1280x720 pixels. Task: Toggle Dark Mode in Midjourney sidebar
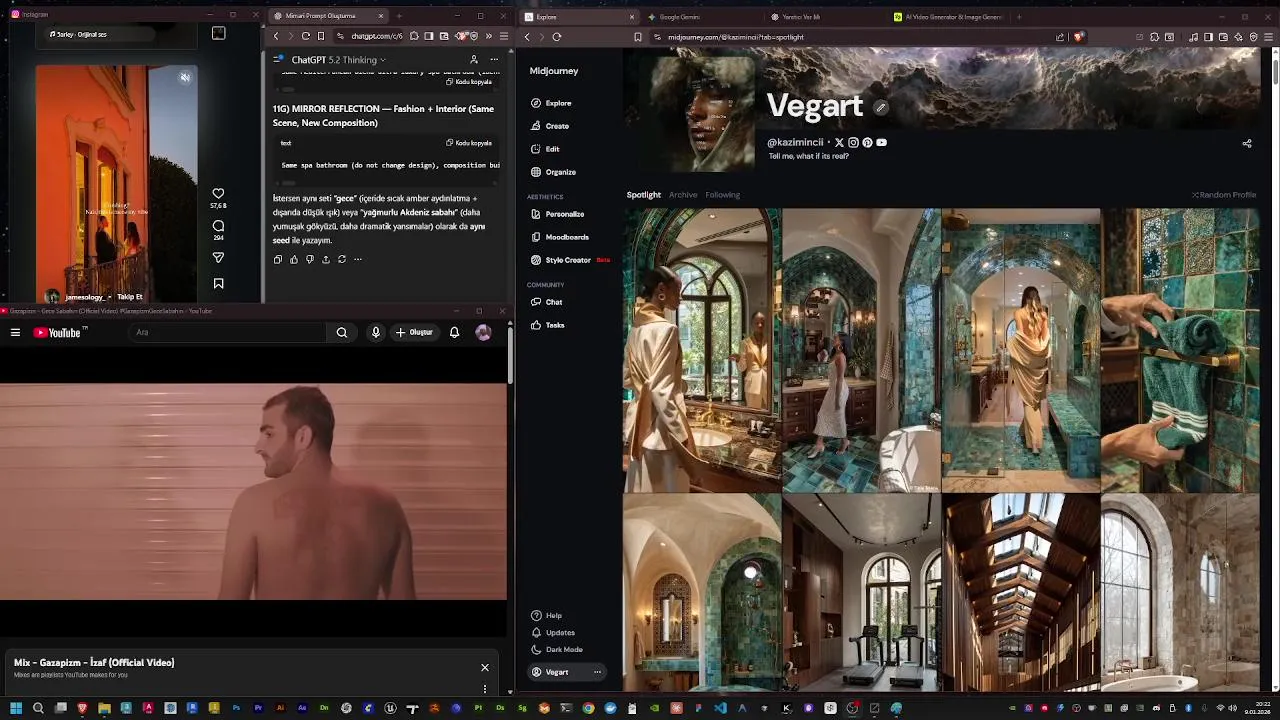point(557,650)
